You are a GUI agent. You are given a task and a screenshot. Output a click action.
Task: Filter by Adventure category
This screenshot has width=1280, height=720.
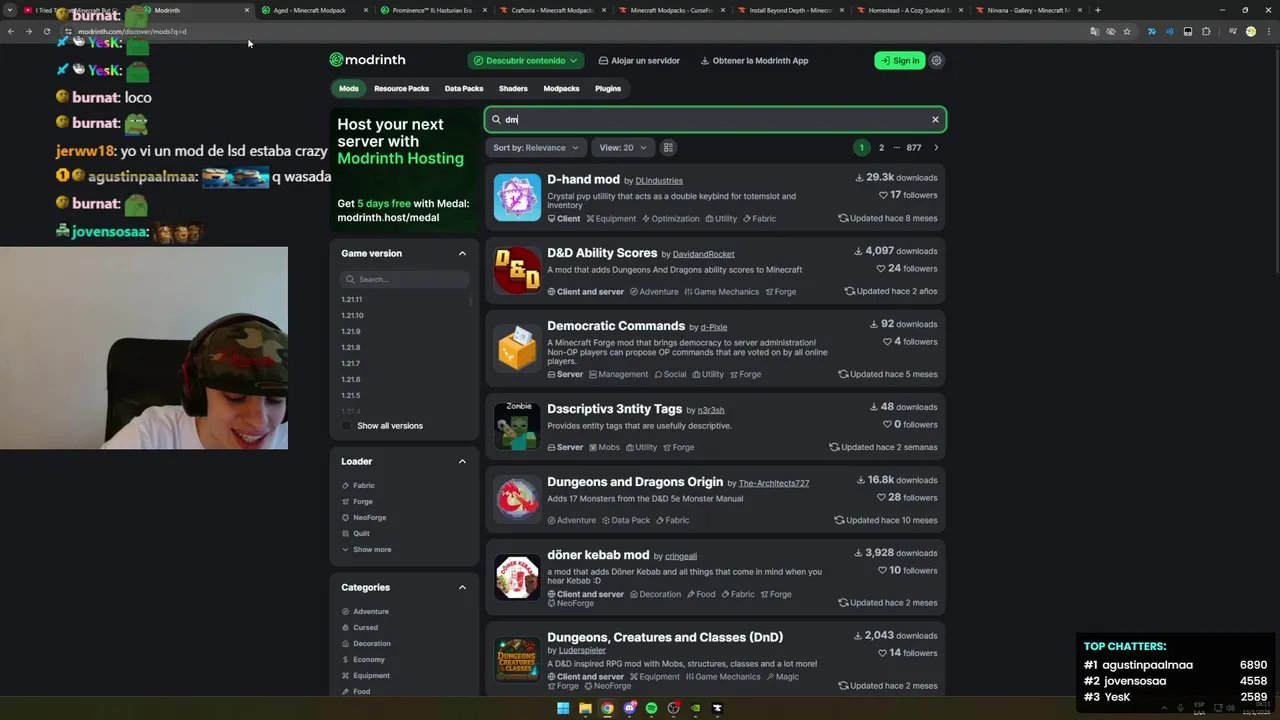coord(365,611)
